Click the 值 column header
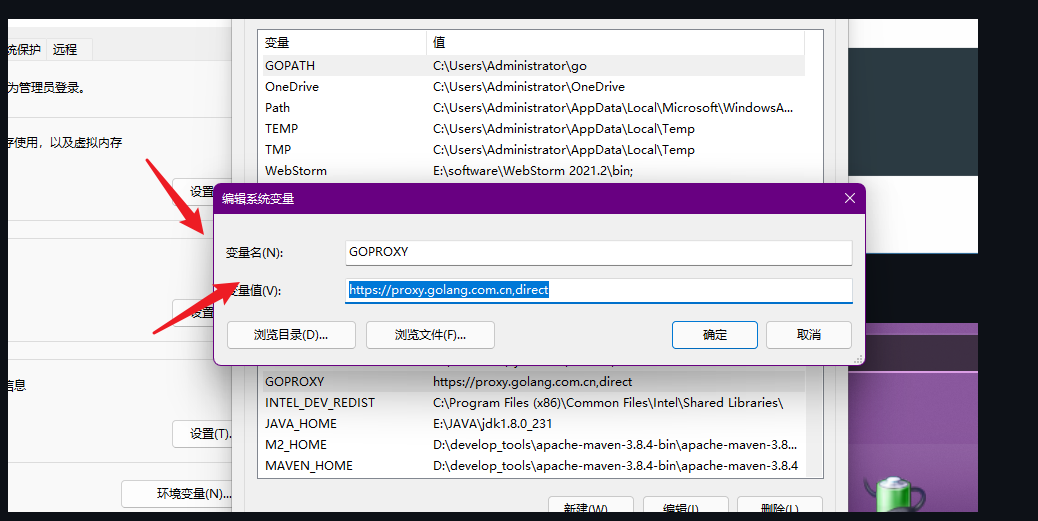 coord(616,42)
